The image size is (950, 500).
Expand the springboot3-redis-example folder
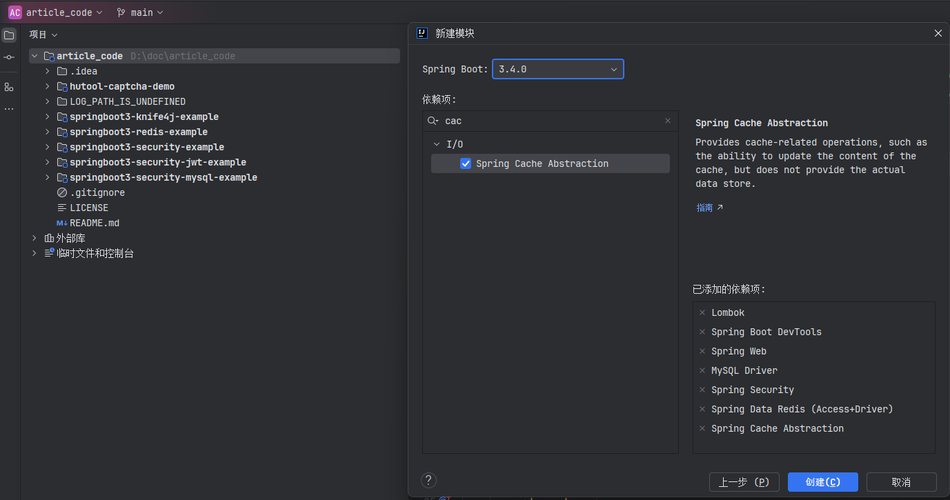[x=47, y=132]
